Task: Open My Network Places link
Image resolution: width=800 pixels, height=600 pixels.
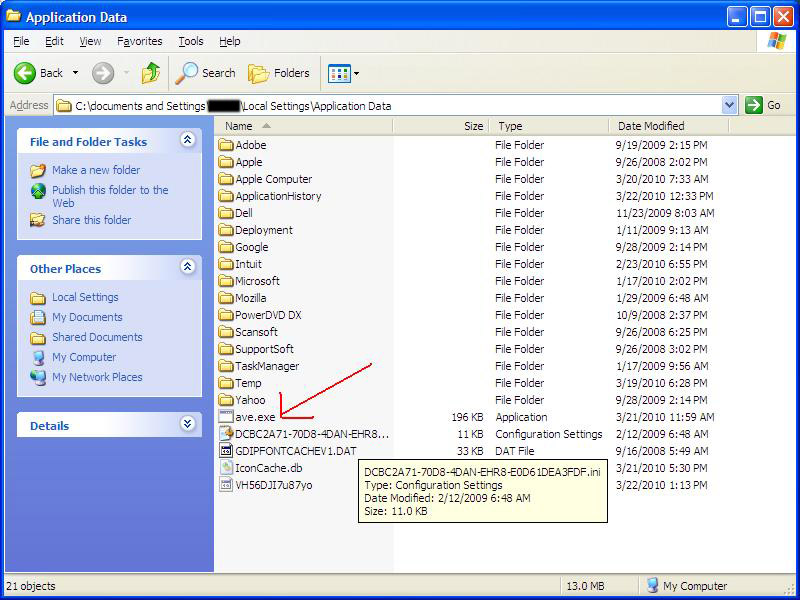Action: point(97,377)
